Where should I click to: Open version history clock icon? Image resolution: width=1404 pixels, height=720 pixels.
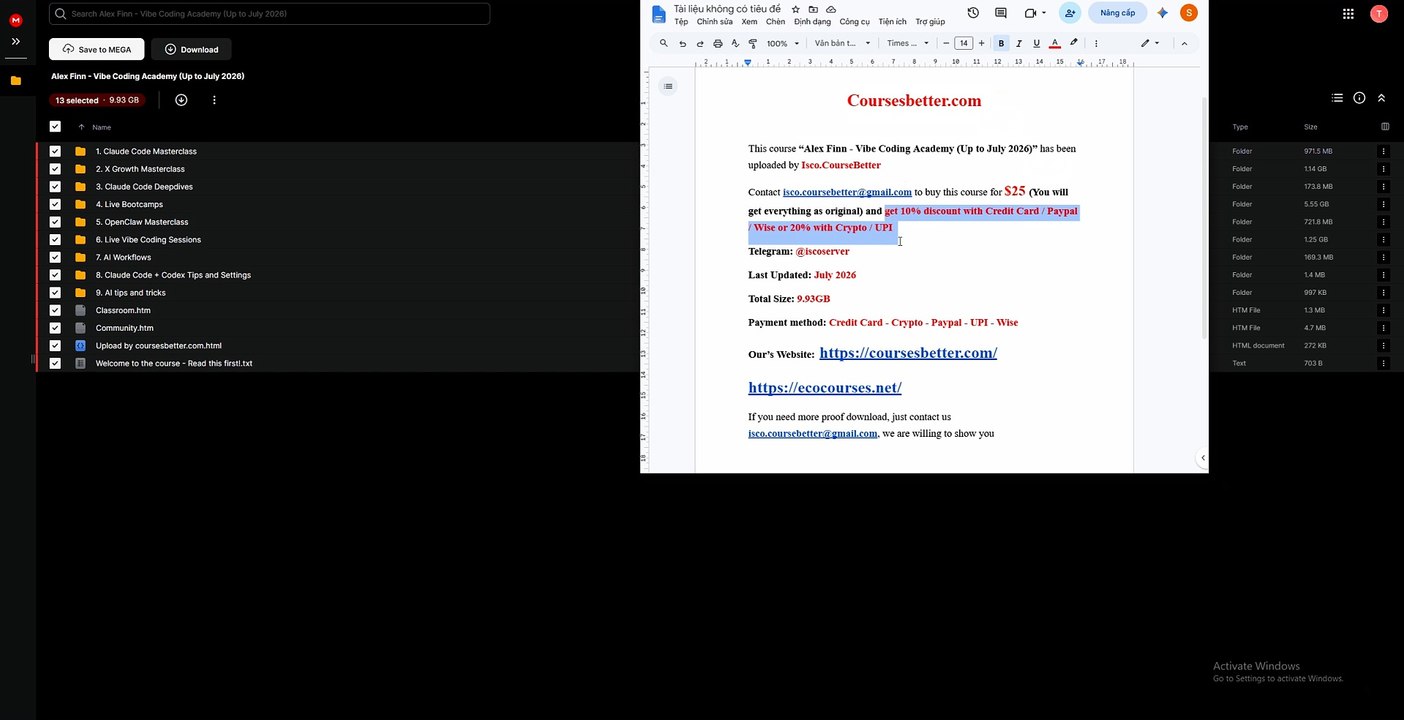tap(973, 13)
